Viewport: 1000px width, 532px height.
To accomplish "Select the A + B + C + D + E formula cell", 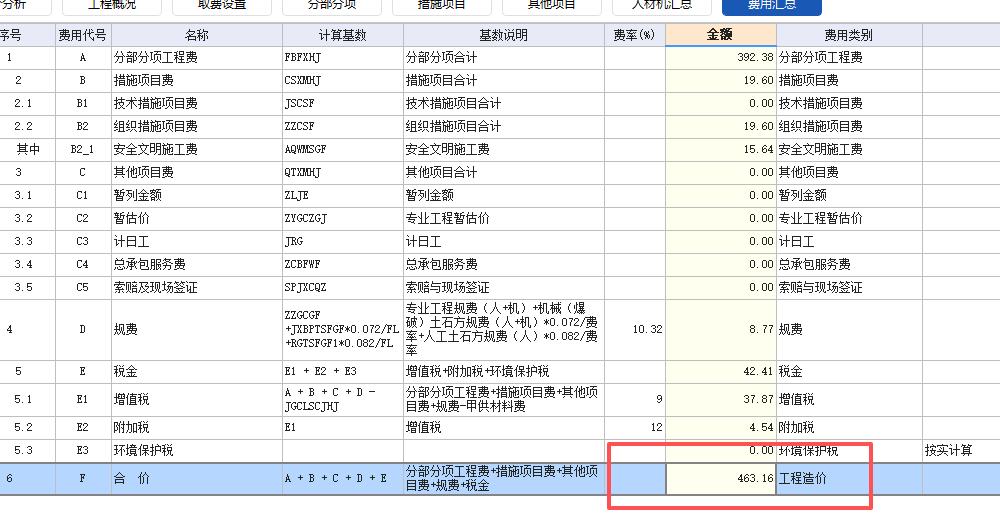I will point(342,478).
